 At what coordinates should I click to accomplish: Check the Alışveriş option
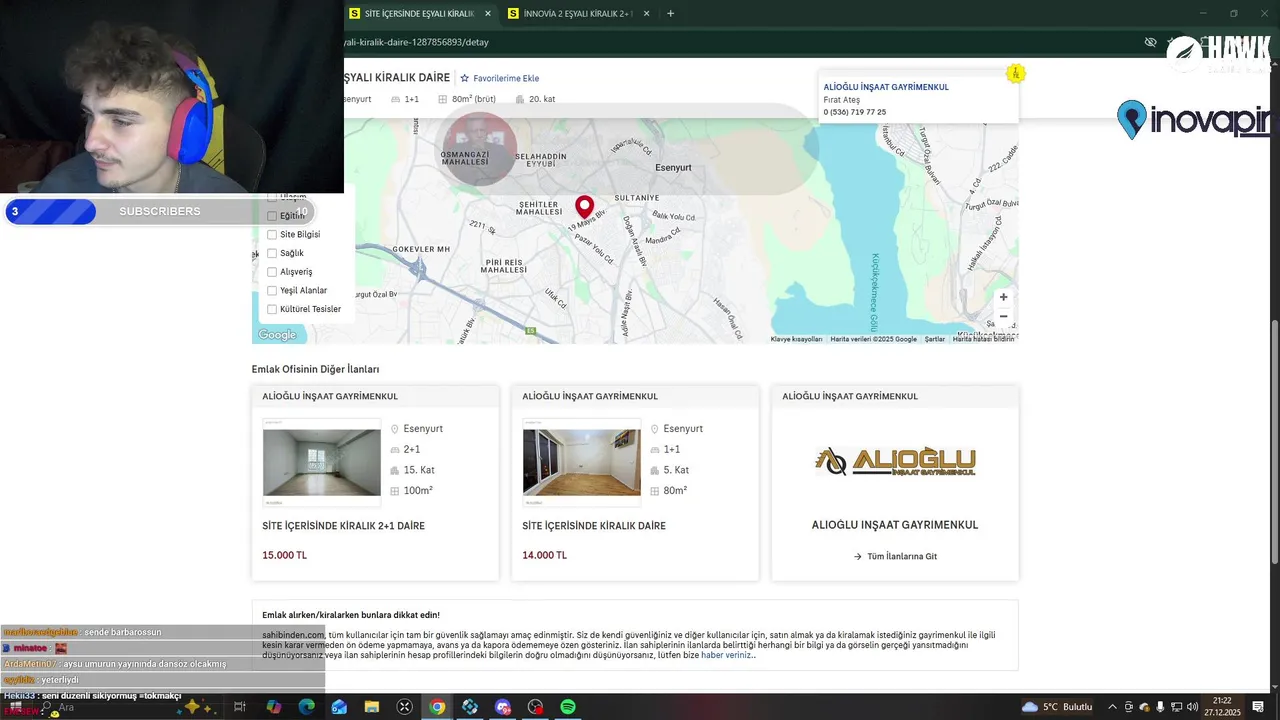(271, 272)
